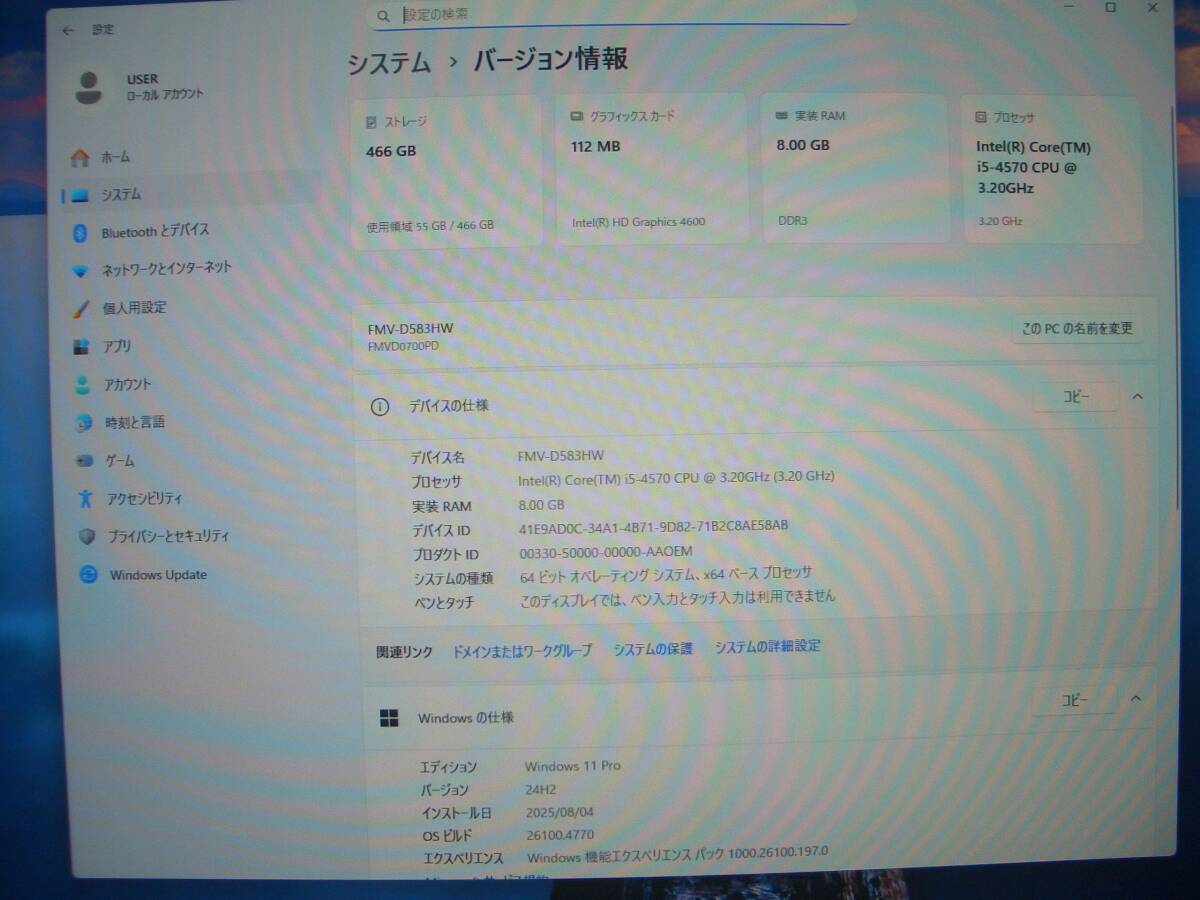The image size is (1200, 900).
Task: Go back with the arrow icon
Action: point(68,30)
